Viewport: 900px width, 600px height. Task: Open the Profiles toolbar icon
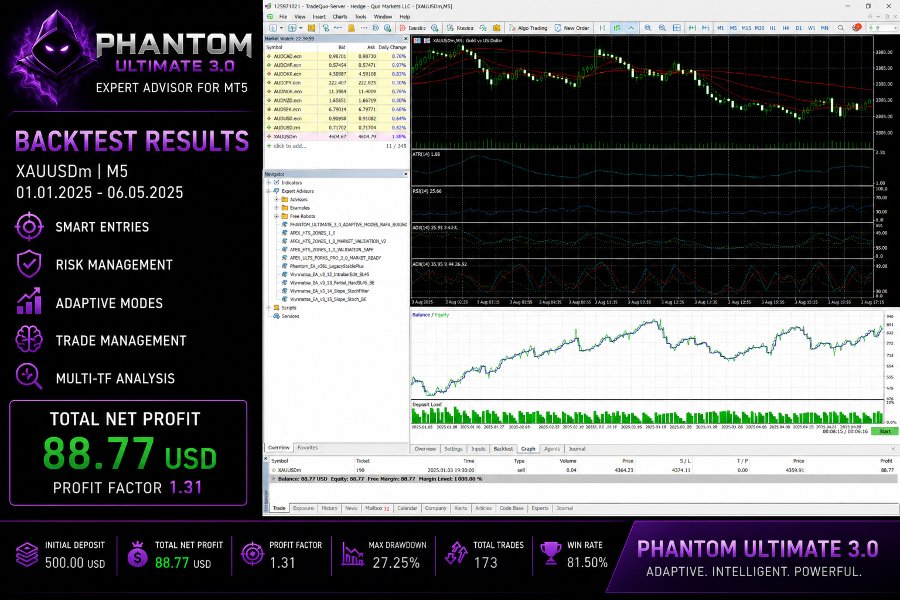[292, 28]
